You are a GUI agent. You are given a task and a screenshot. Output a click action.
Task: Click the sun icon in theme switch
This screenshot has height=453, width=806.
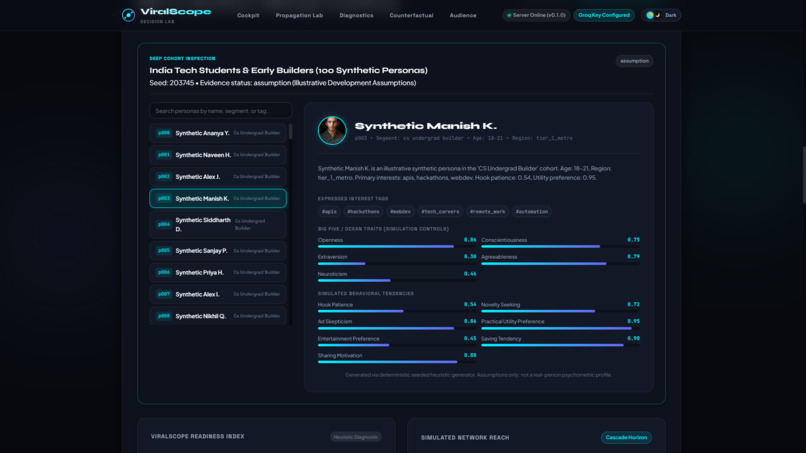(650, 15)
